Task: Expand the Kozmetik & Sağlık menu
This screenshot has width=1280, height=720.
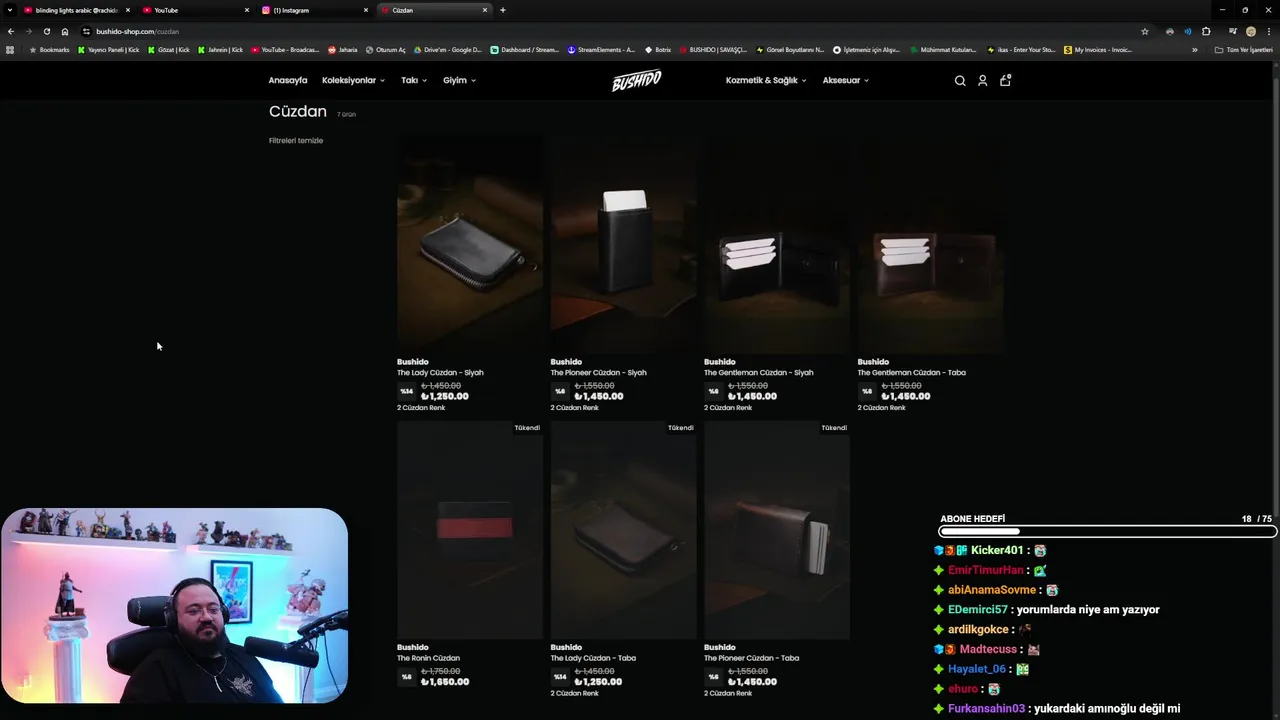Action: (766, 81)
